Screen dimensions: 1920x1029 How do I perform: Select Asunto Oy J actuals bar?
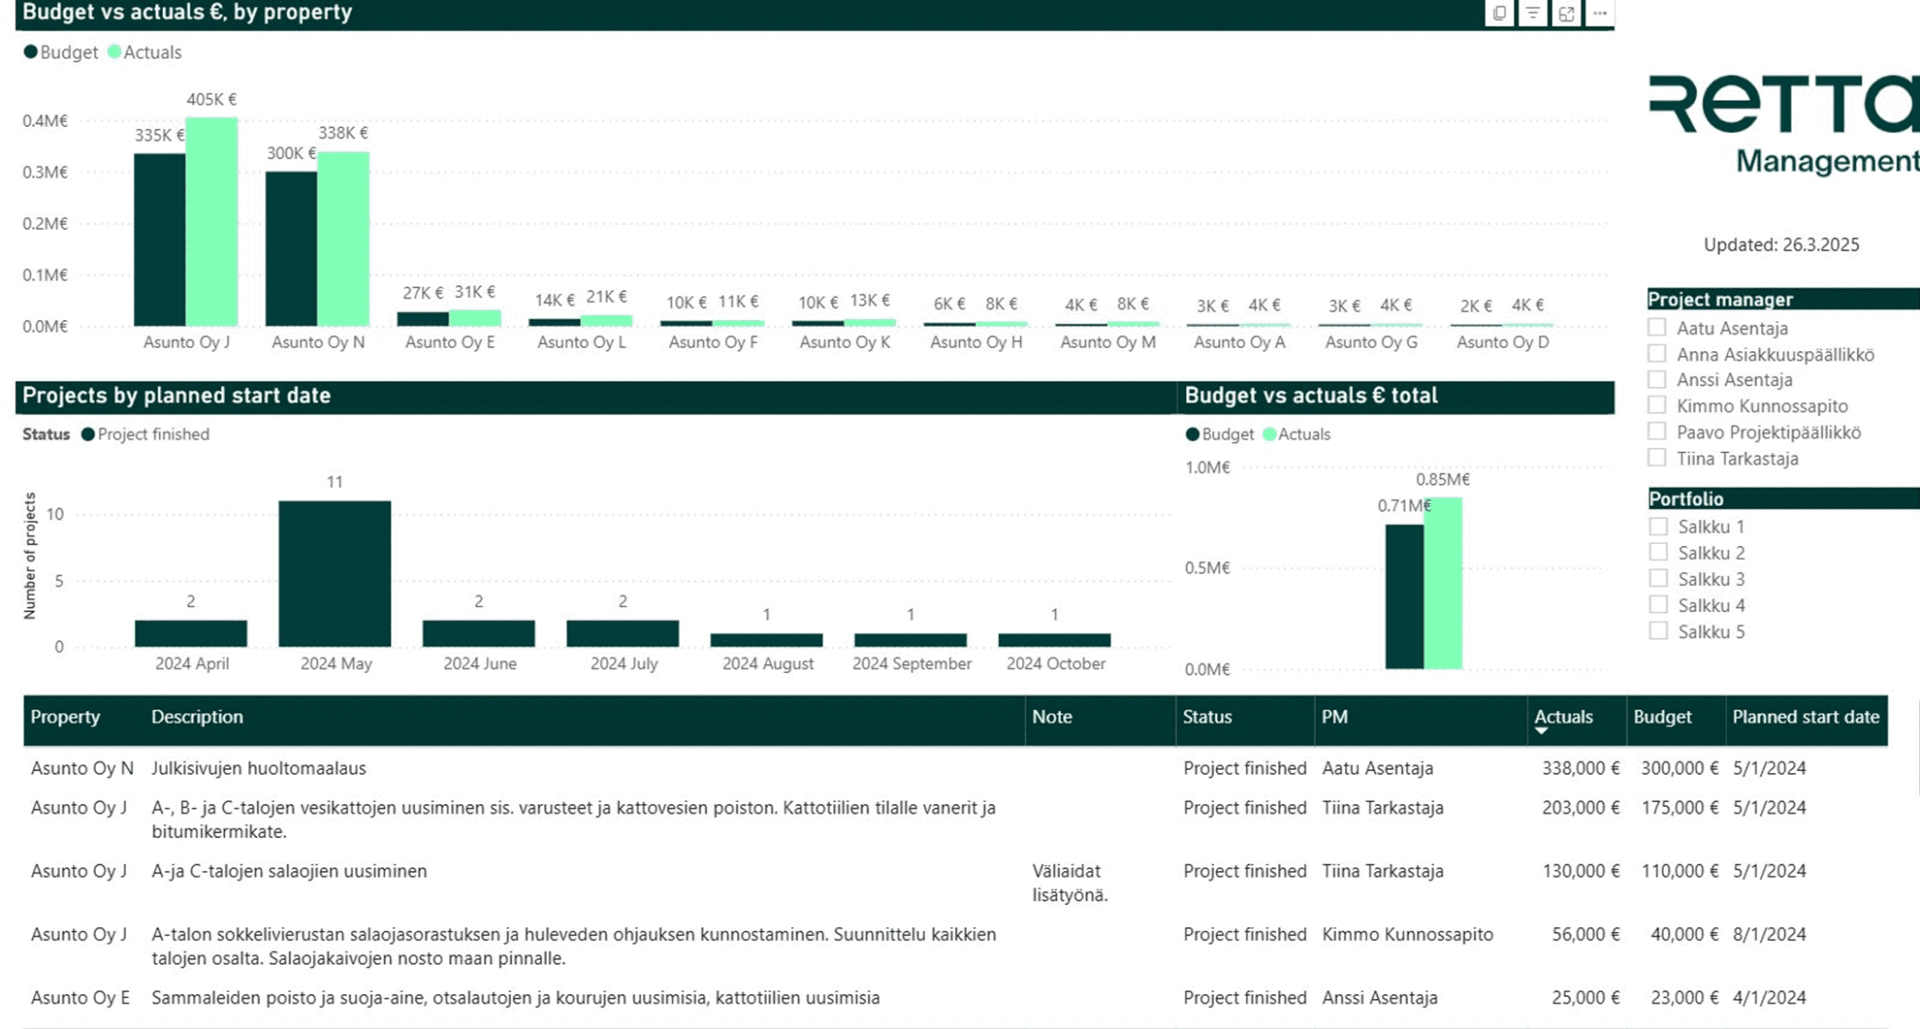(212, 222)
